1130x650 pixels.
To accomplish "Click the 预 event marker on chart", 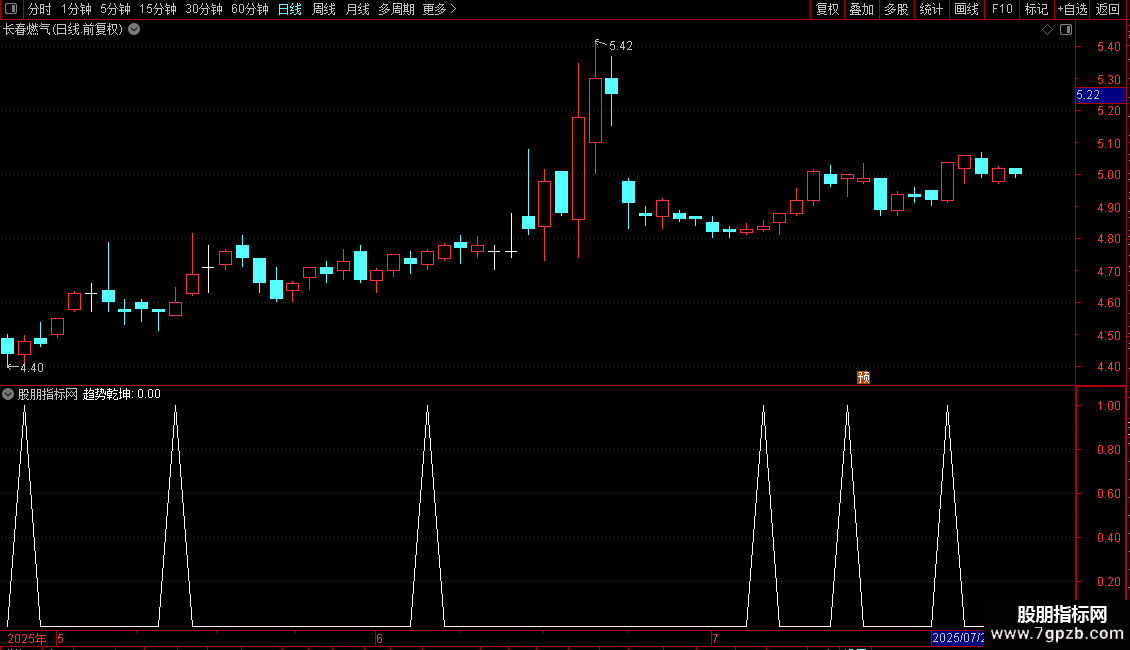I will 863,378.
